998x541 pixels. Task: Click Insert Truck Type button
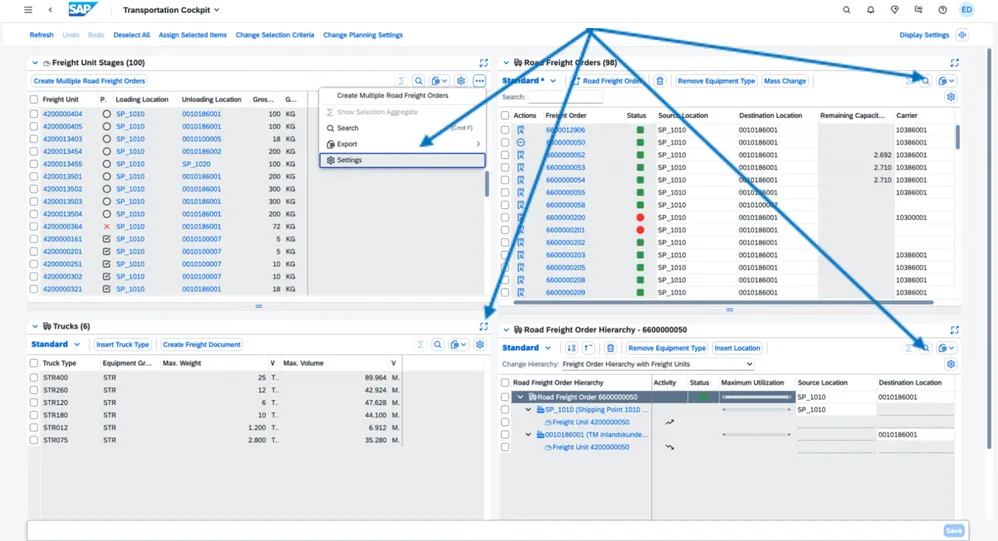(x=123, y=344)
